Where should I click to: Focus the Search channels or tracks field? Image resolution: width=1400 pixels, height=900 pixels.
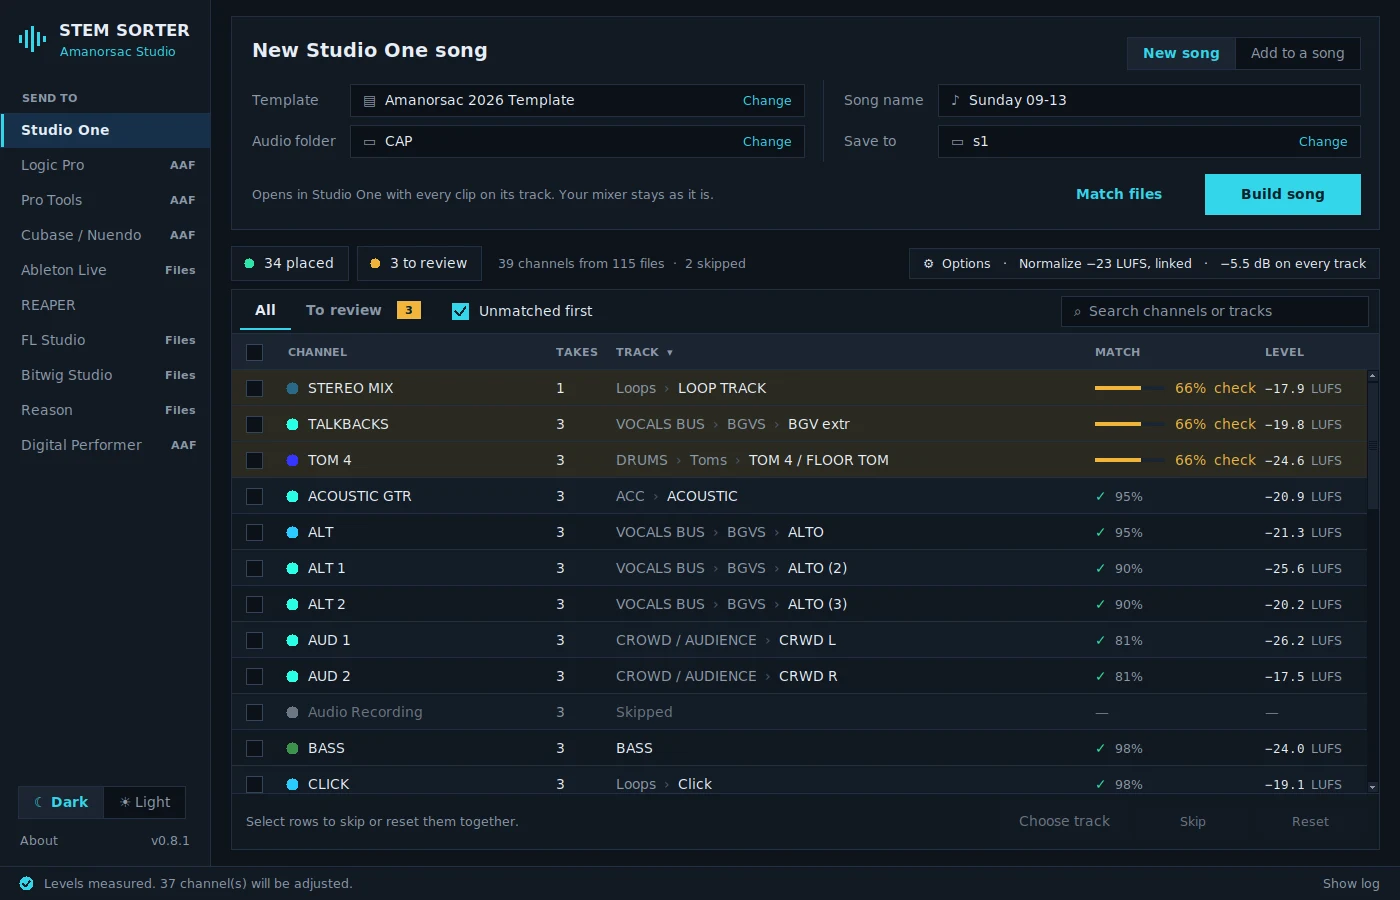point(1214,312)
